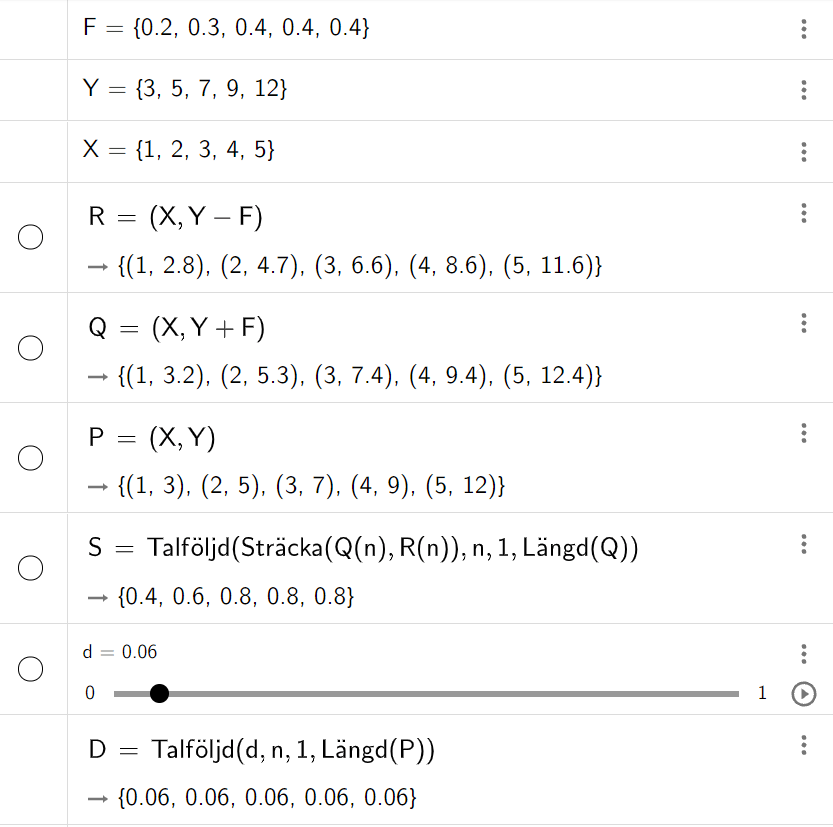Screen dimensions: 833x827
Task: Toggle visibility of point list R
Action: pos(31,238)
